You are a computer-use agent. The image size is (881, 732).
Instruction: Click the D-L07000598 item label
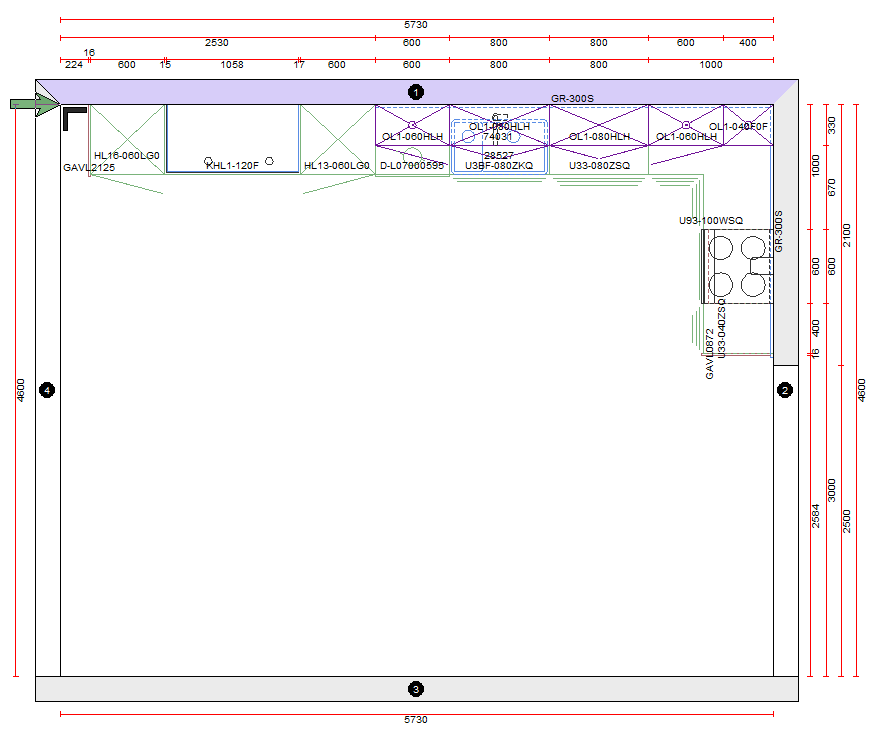[x=412, y=166]
